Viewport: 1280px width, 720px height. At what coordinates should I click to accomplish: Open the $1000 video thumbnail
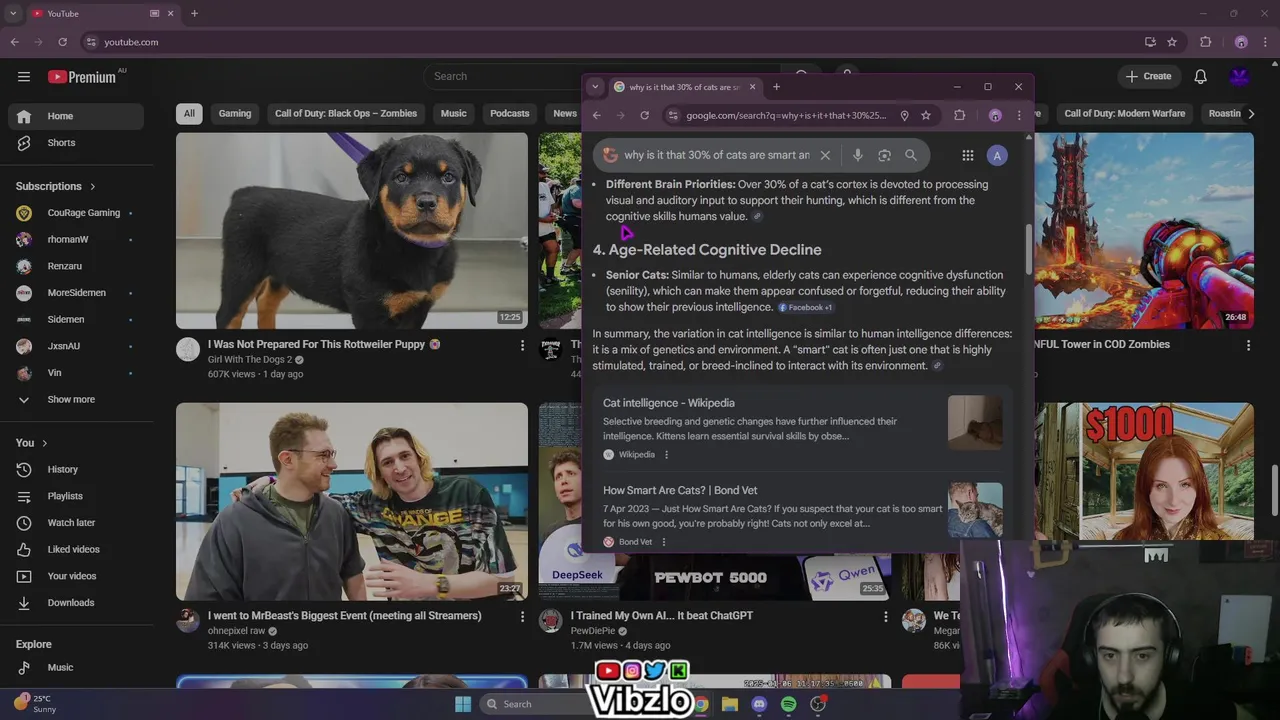[1144, 471]
